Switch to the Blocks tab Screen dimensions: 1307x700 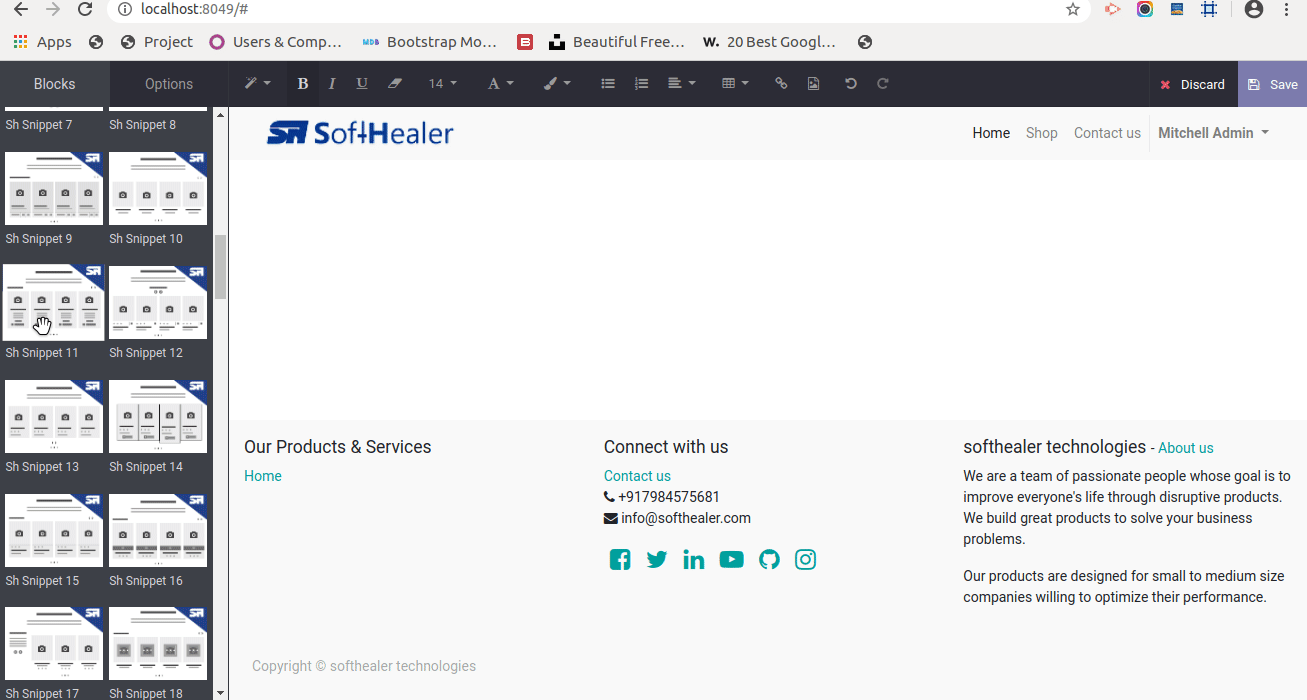click(x=54, y=84)
